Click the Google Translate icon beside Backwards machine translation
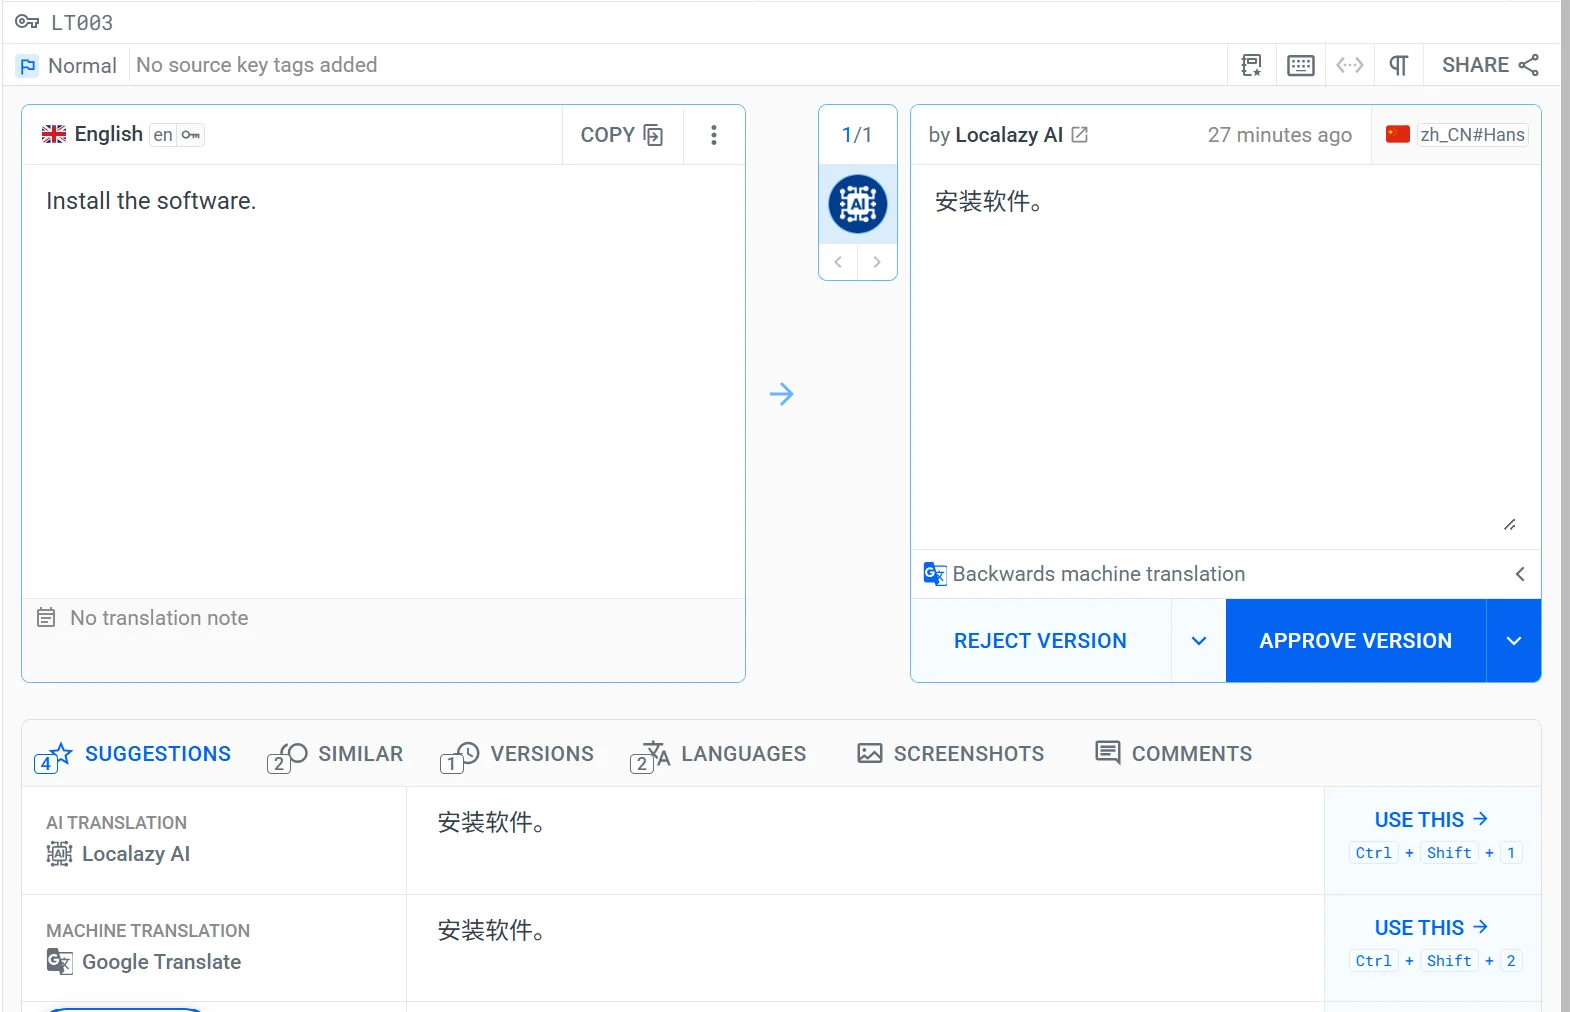Screen dimensions: 1570x1012 click(x=934, y=574)
